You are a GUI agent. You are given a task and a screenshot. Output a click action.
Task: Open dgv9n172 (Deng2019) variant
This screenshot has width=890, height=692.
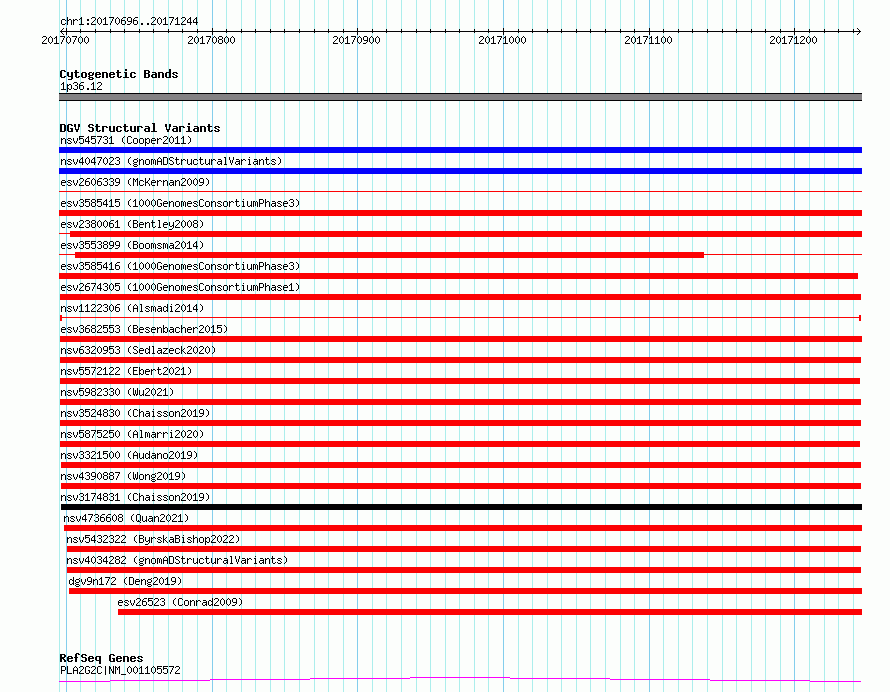(125, 581)
